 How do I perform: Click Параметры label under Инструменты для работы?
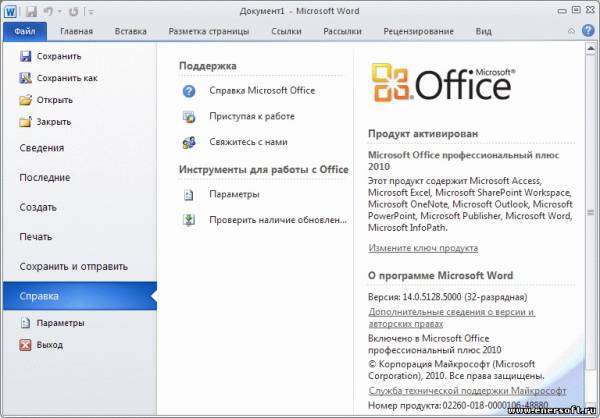pyautogui.click(x=234, y=194)
